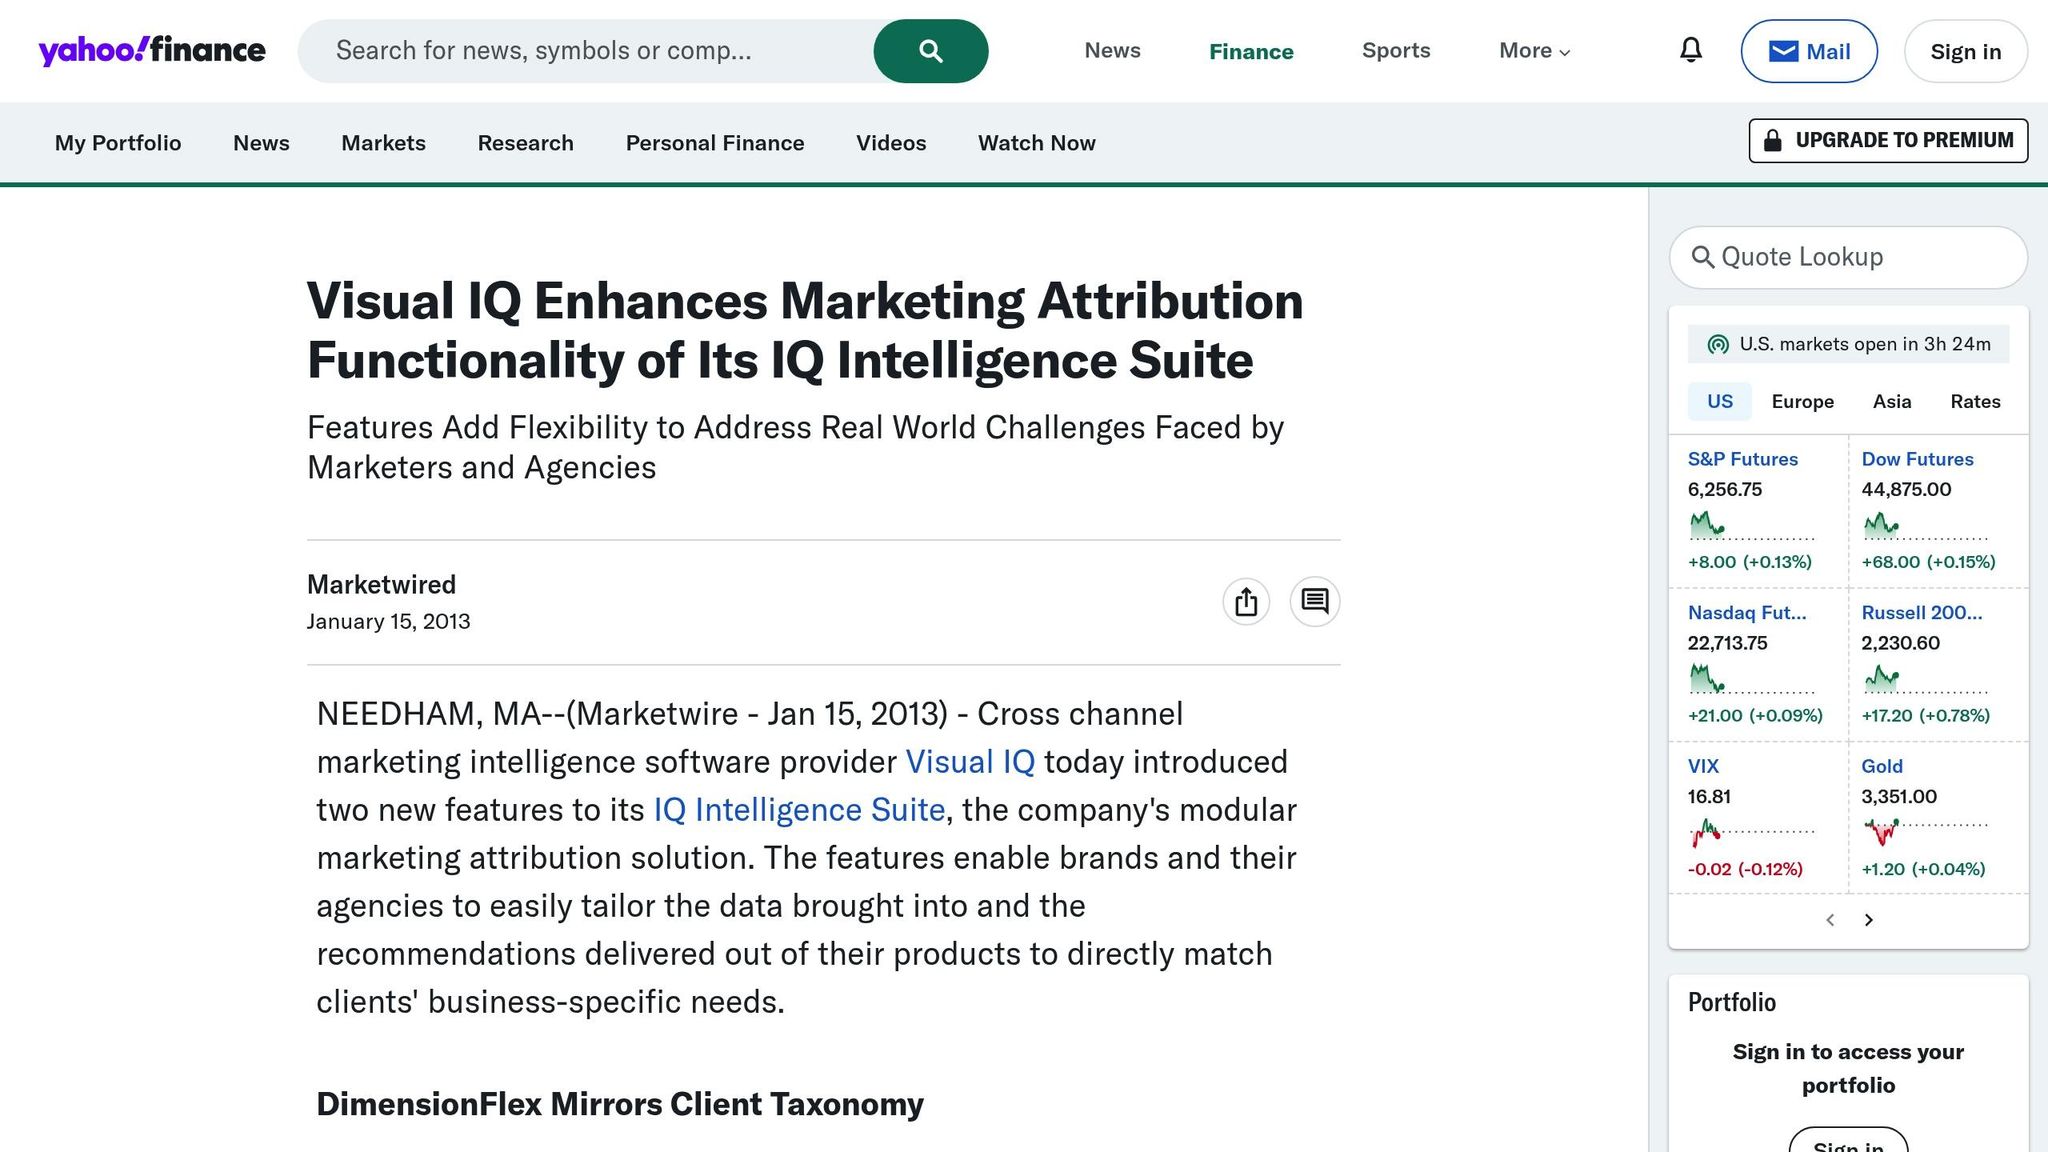Click the green search magnifier button
This screenshot has width=2048, height=1152.
coord(931,51)
